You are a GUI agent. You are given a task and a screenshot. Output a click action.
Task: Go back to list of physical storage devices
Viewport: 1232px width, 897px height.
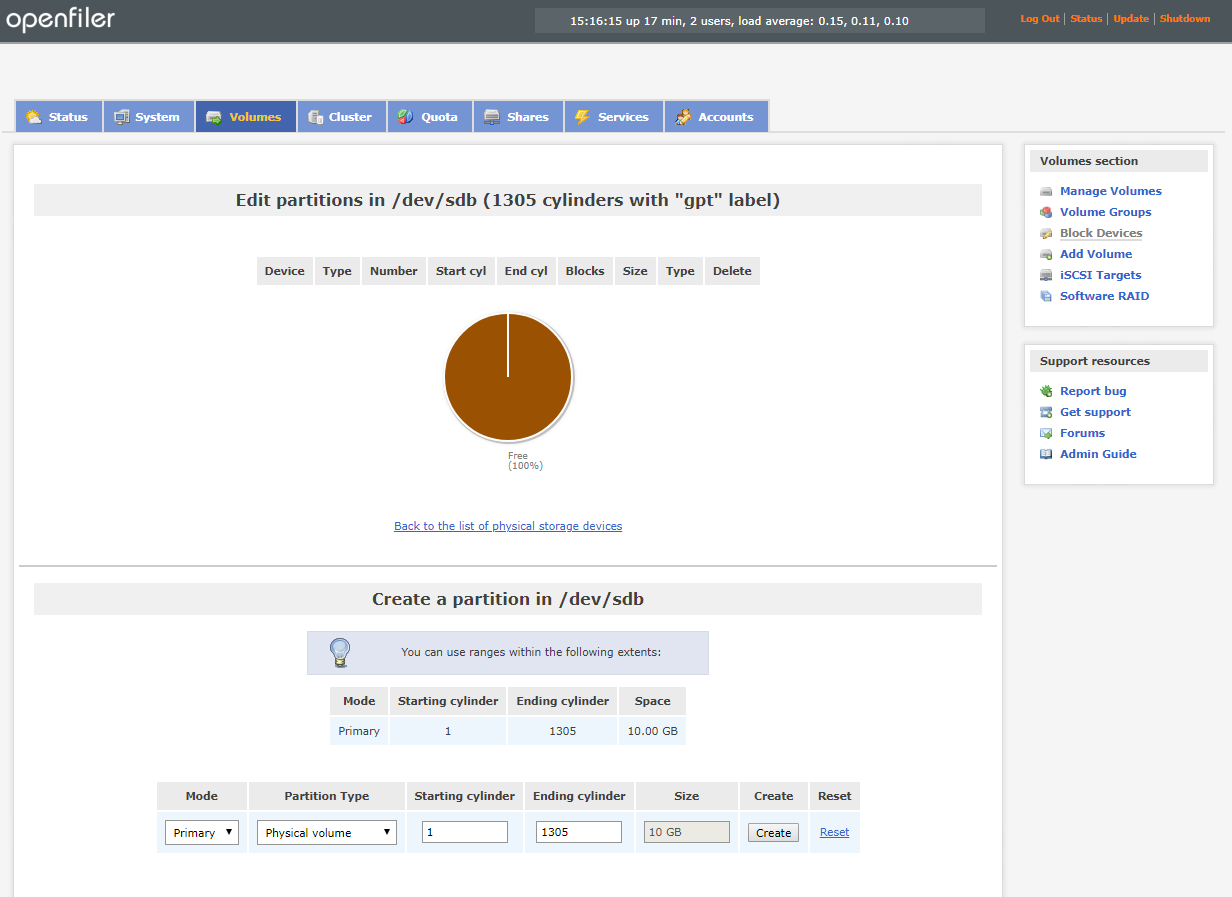(x=508, y=526)
